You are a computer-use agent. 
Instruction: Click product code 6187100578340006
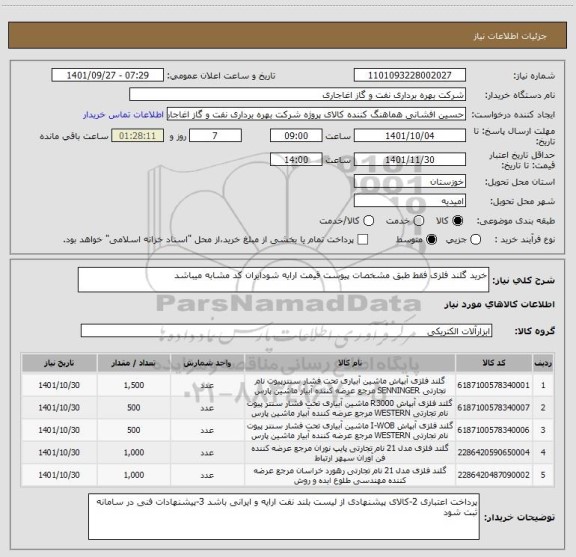coord(494,430)
